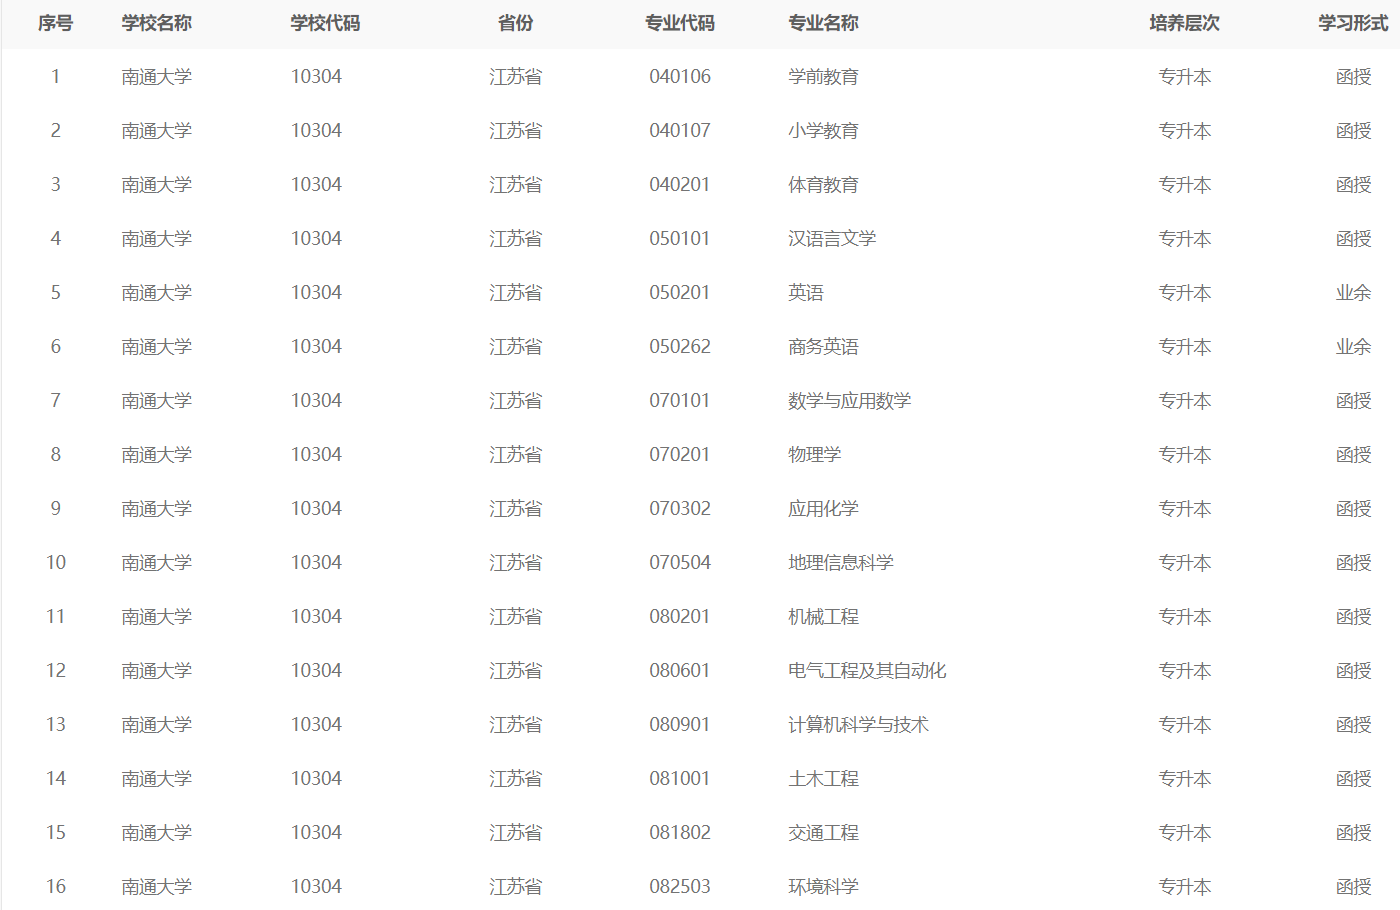
Task: Select sequence number 7
Action: [x=56, y=401]
